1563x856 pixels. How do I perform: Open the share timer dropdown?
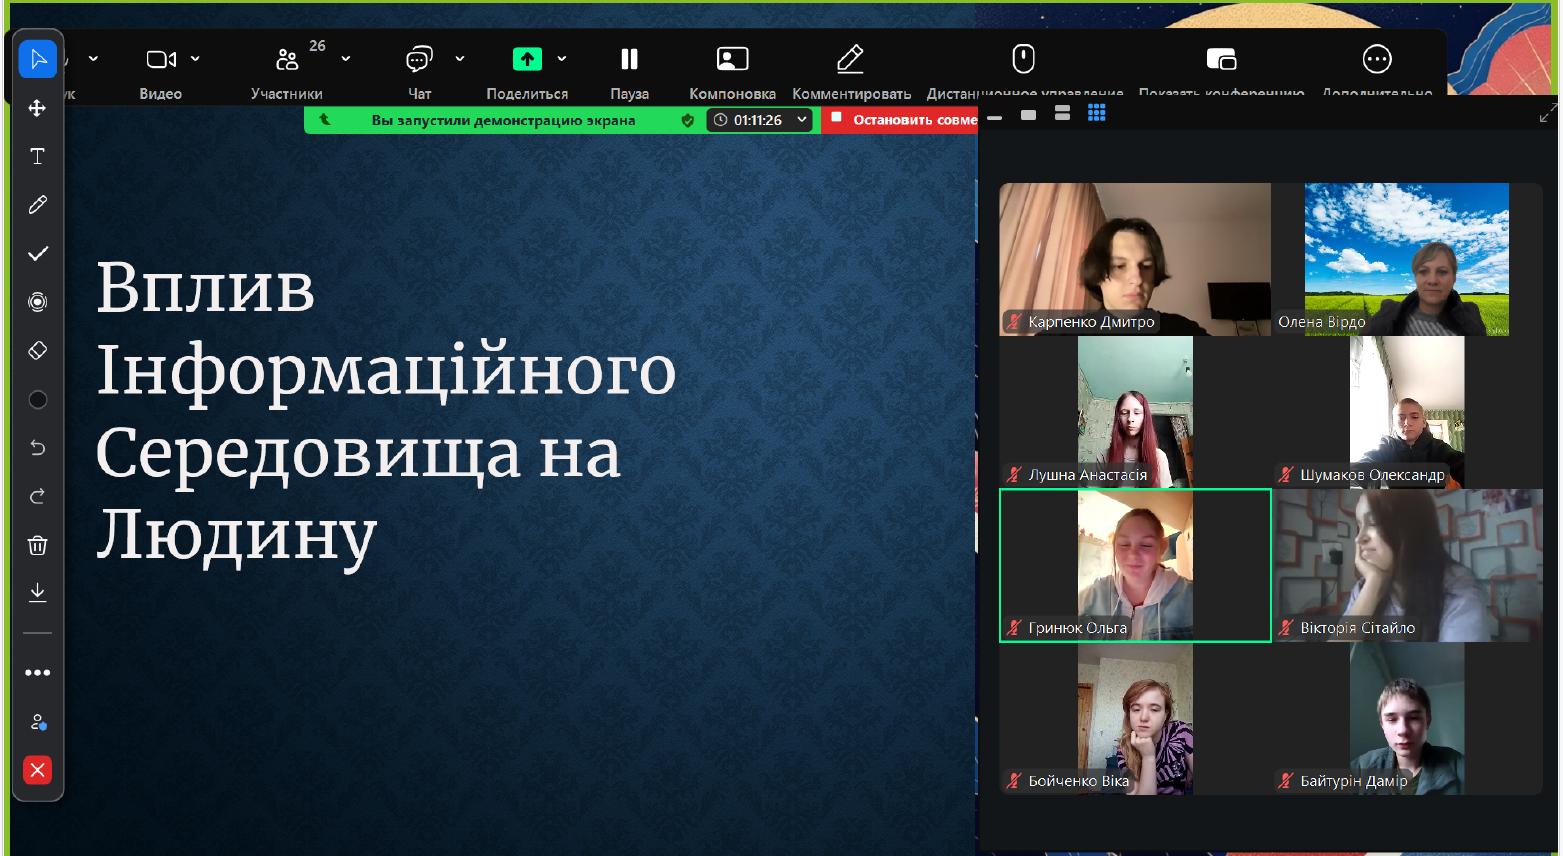[801, 120]
